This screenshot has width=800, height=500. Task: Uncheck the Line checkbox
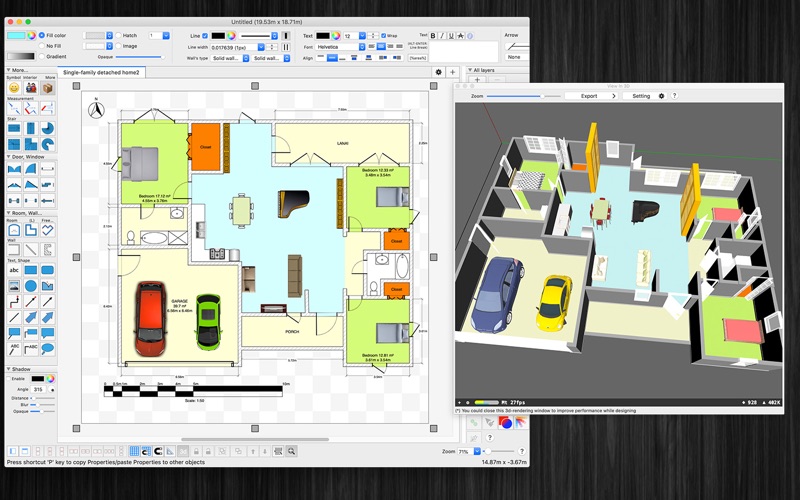205,36
